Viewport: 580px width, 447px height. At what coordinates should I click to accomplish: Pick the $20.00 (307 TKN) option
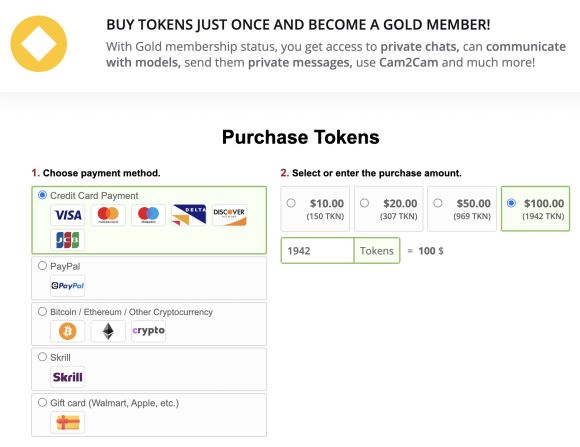[x=389, y=209]
